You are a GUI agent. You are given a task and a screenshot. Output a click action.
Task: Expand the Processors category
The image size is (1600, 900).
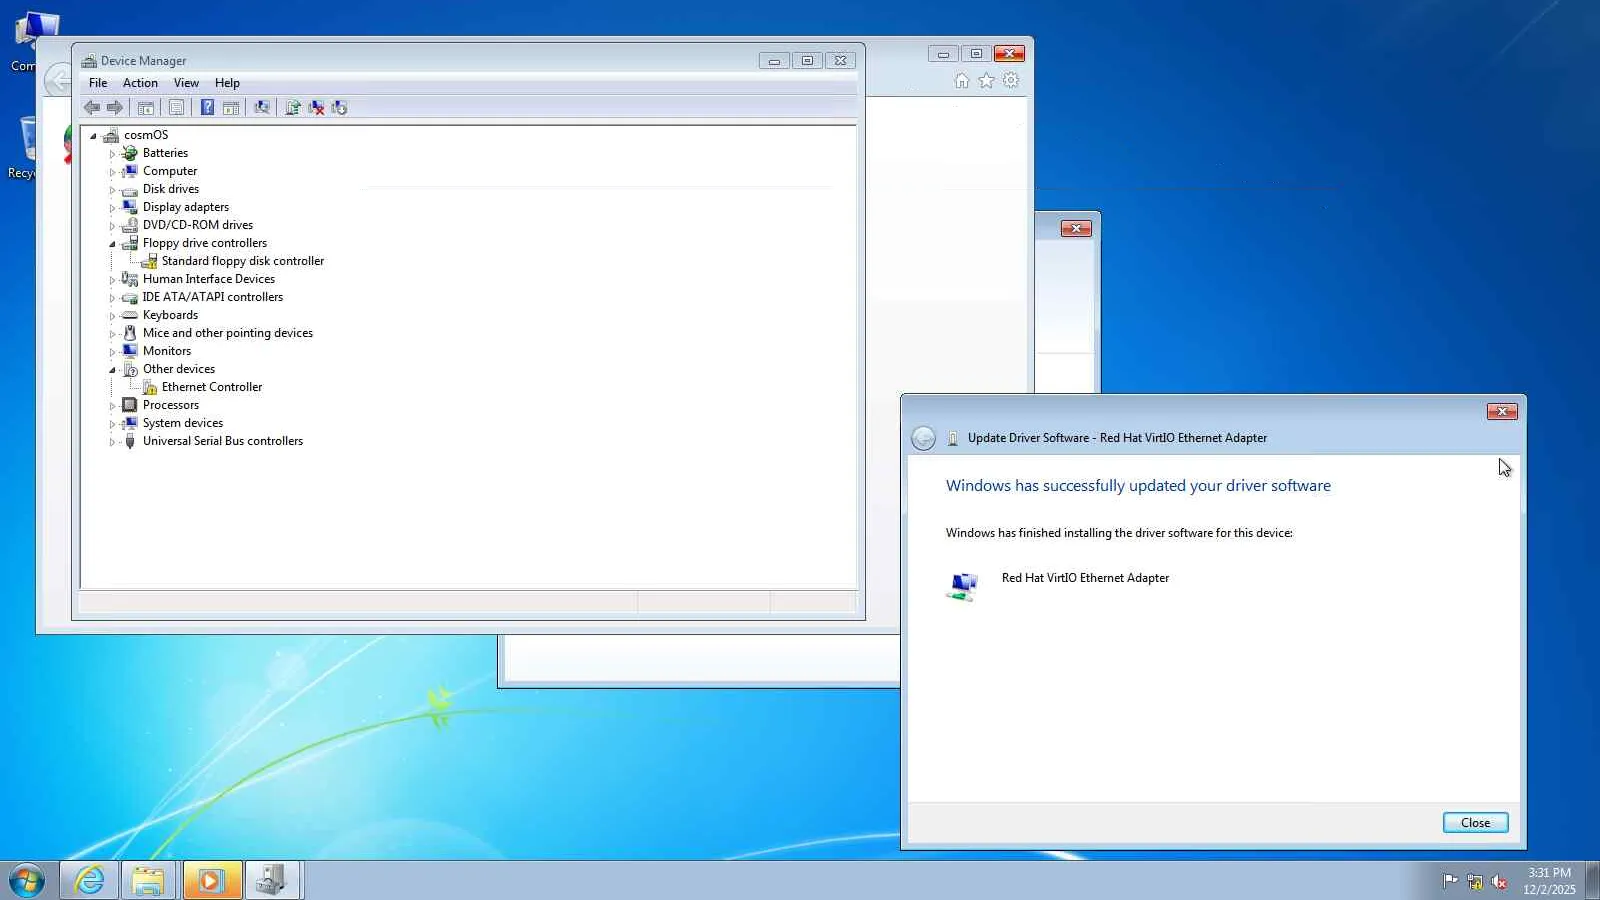pyautogui.click(x=112, y=406)
